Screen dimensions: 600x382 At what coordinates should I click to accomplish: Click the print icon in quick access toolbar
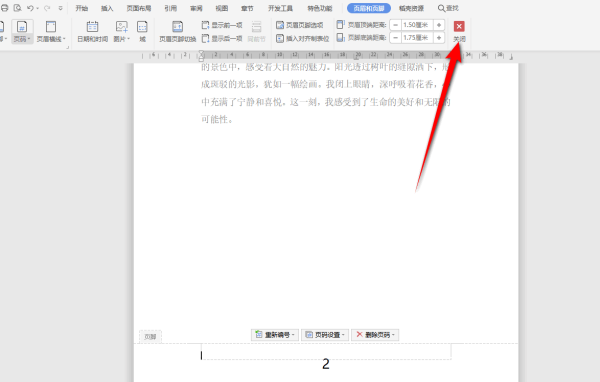click(x=4, y=8)
